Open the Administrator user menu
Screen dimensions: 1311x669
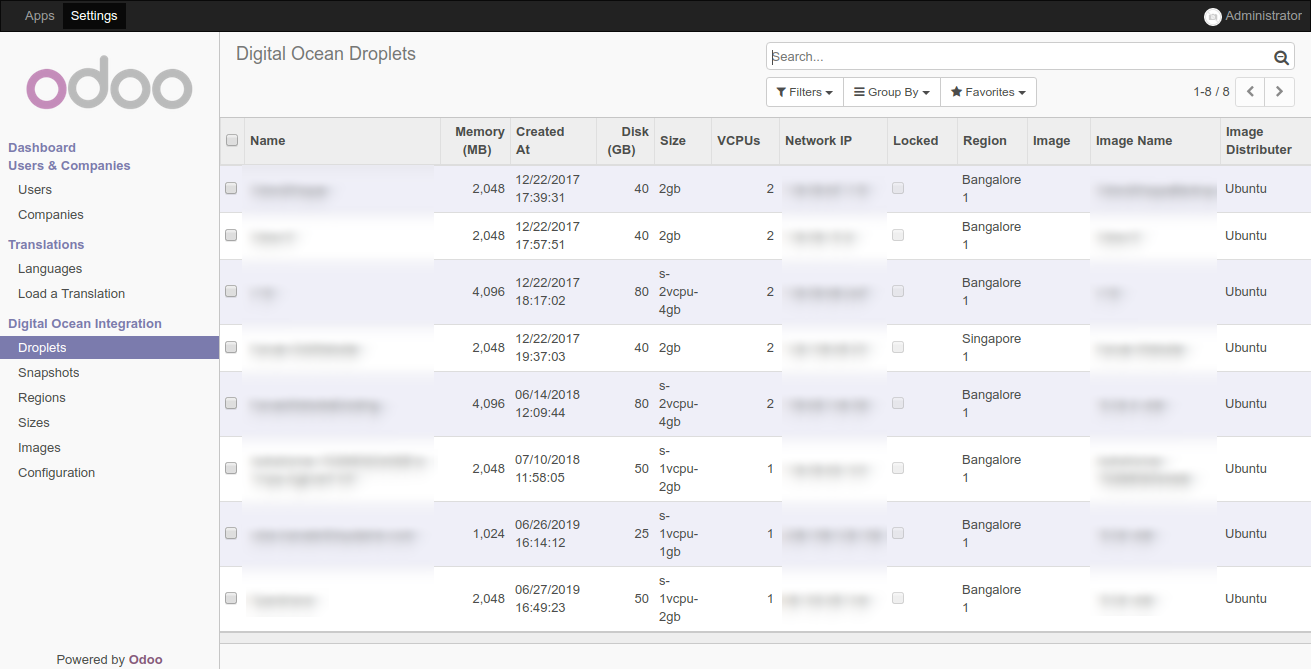click(x=1253, y=16)
